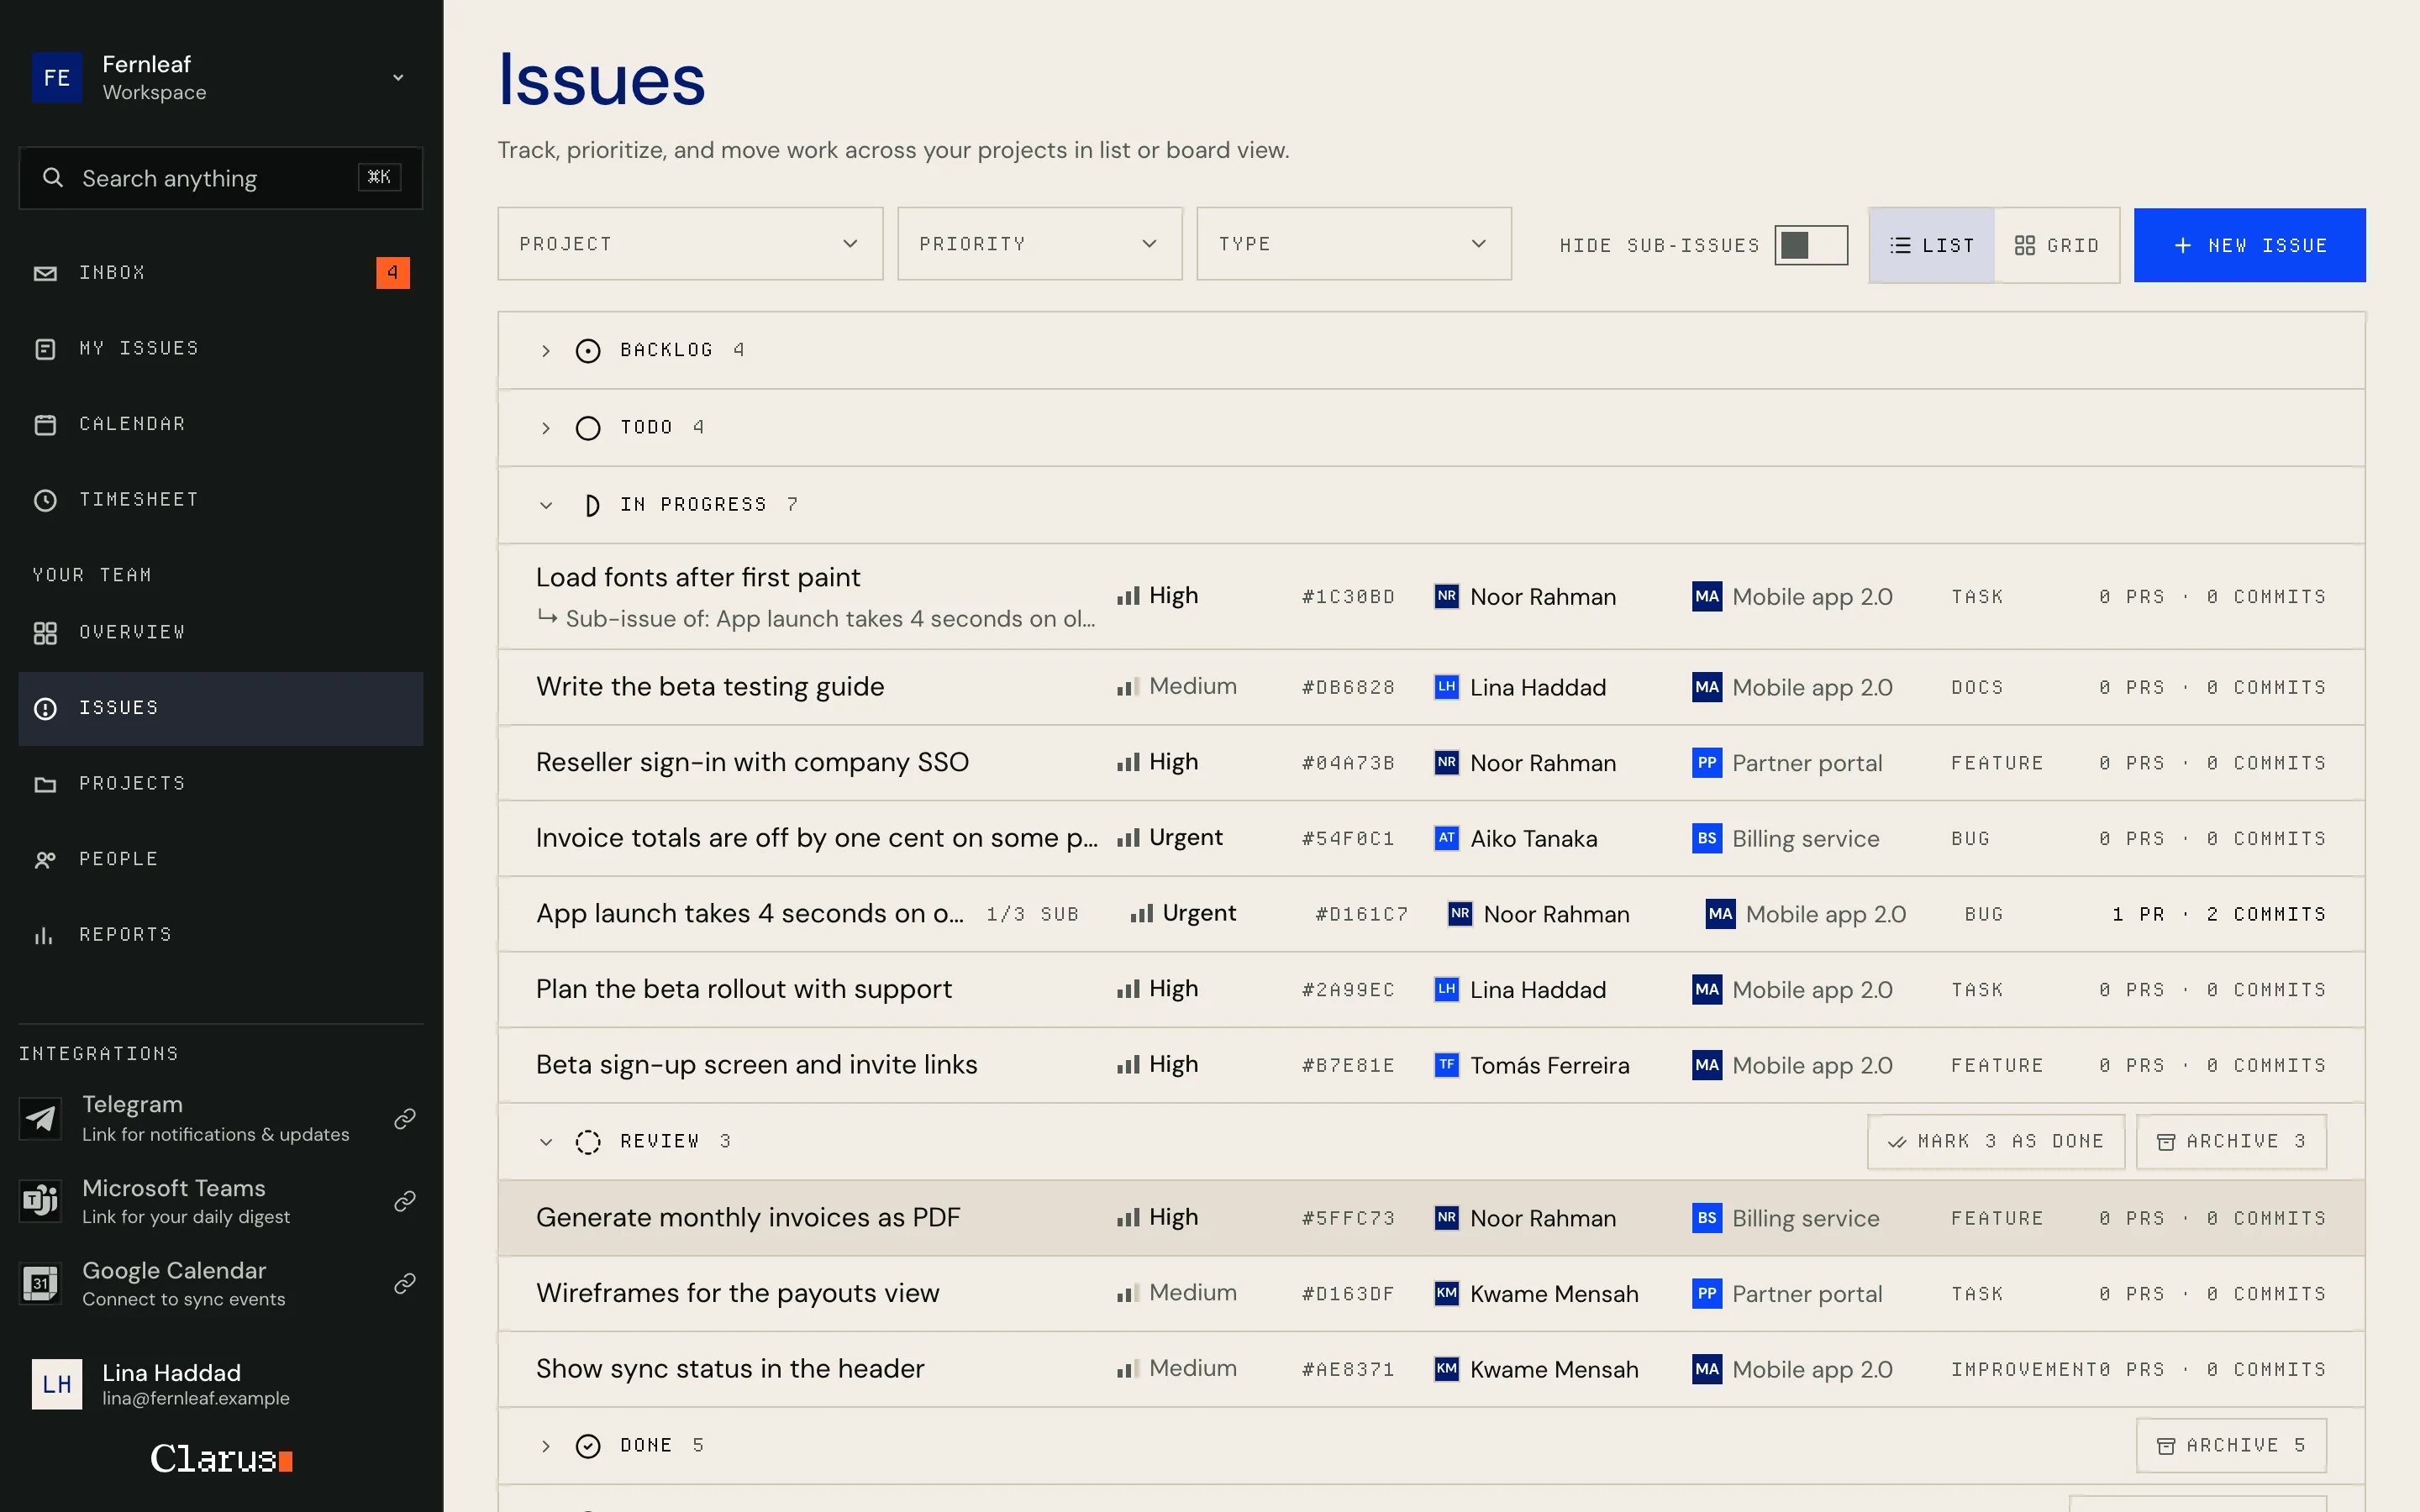Toggle the Hide Sub-issues switch

(1811, 245)
